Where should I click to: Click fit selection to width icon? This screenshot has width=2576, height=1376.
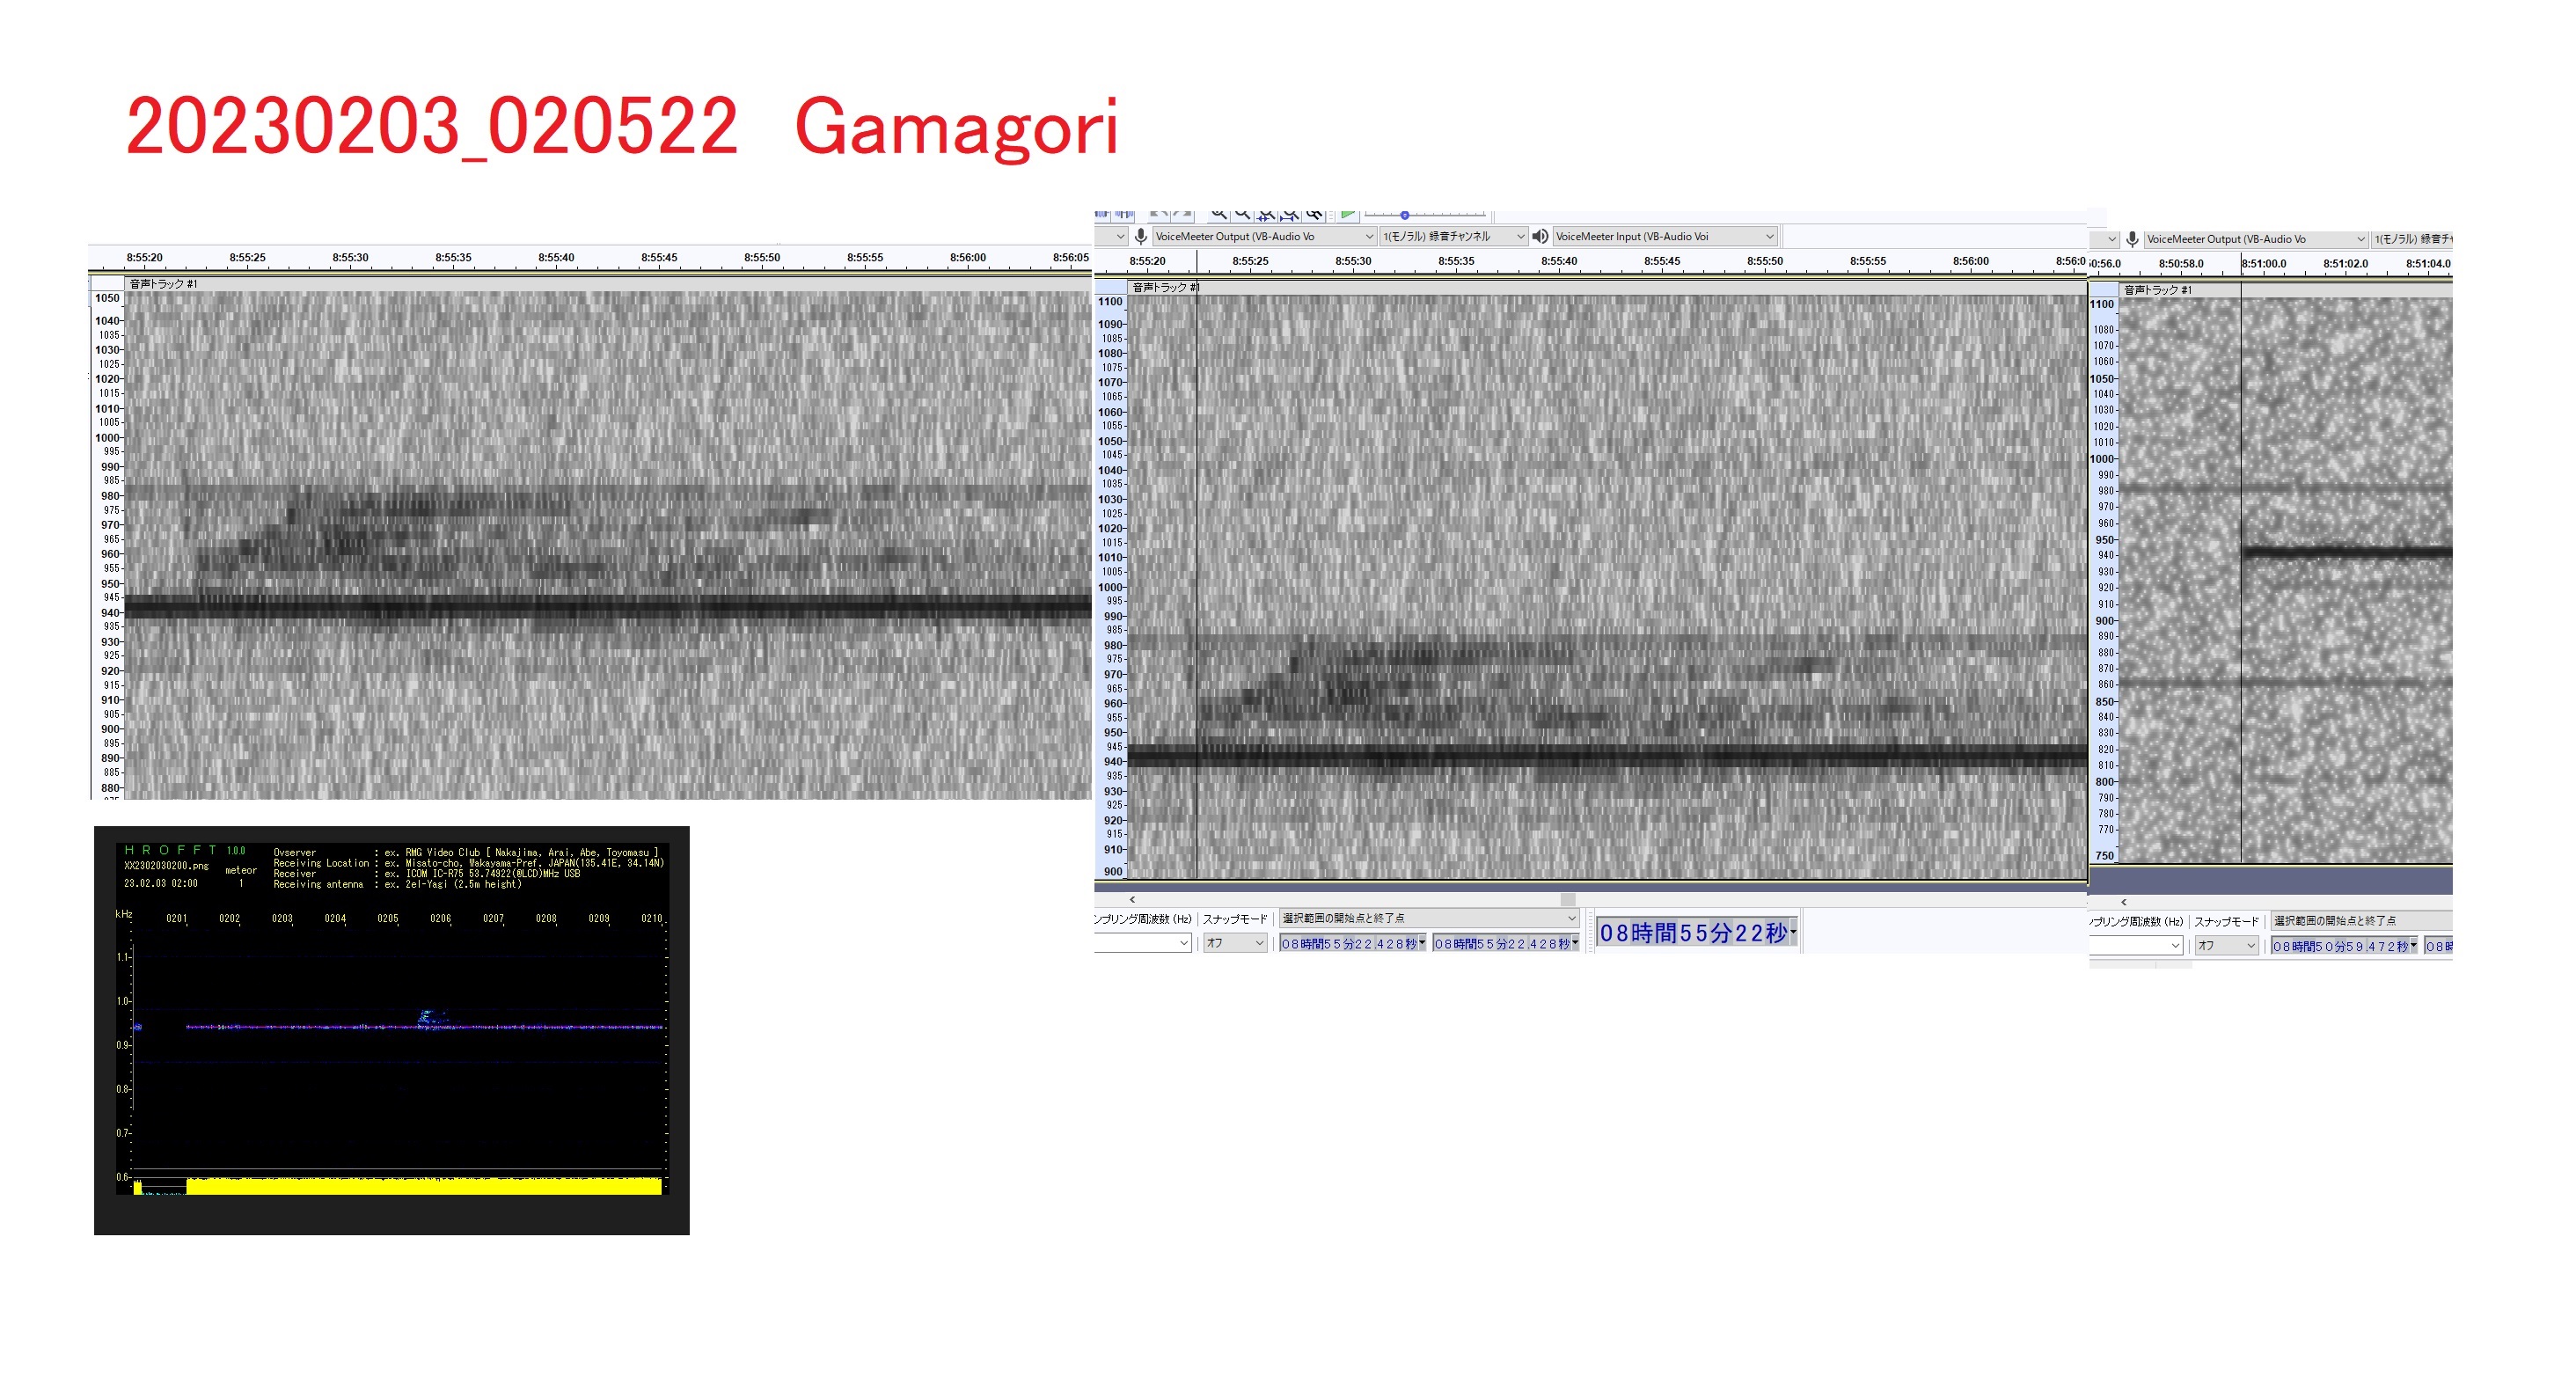point(1266,214)
